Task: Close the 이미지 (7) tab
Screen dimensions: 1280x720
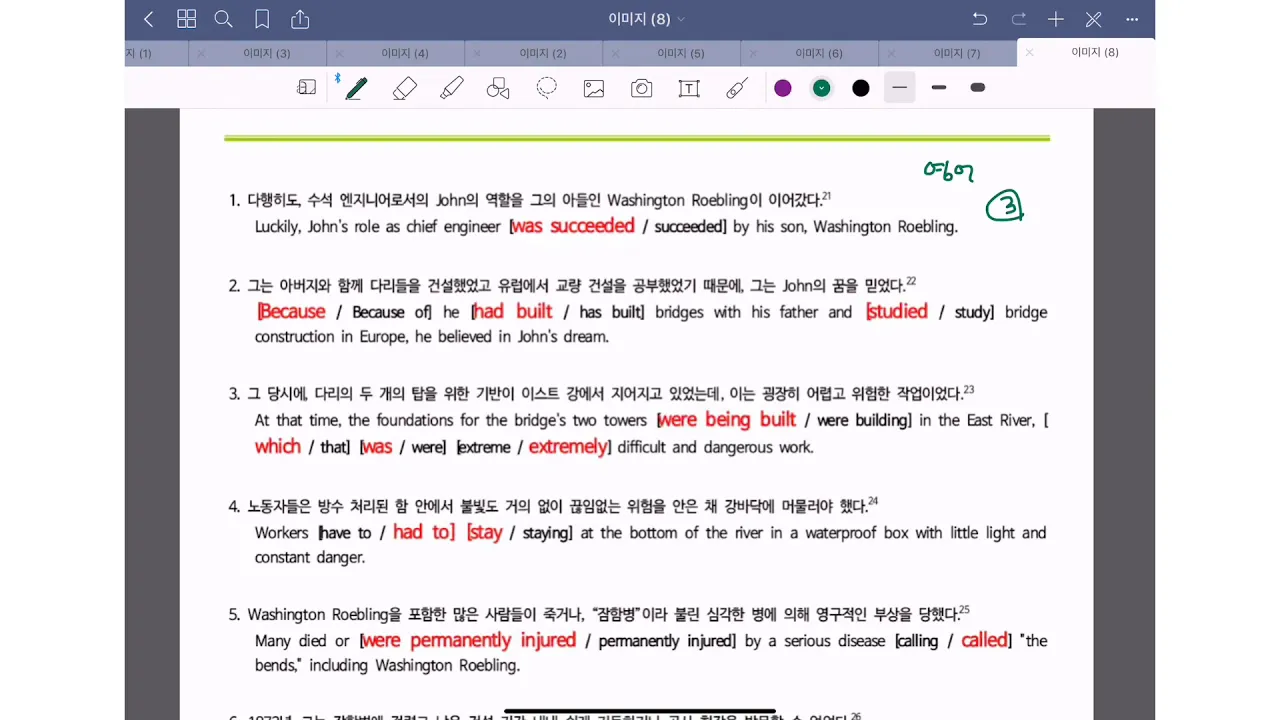Action: (891, 53)
